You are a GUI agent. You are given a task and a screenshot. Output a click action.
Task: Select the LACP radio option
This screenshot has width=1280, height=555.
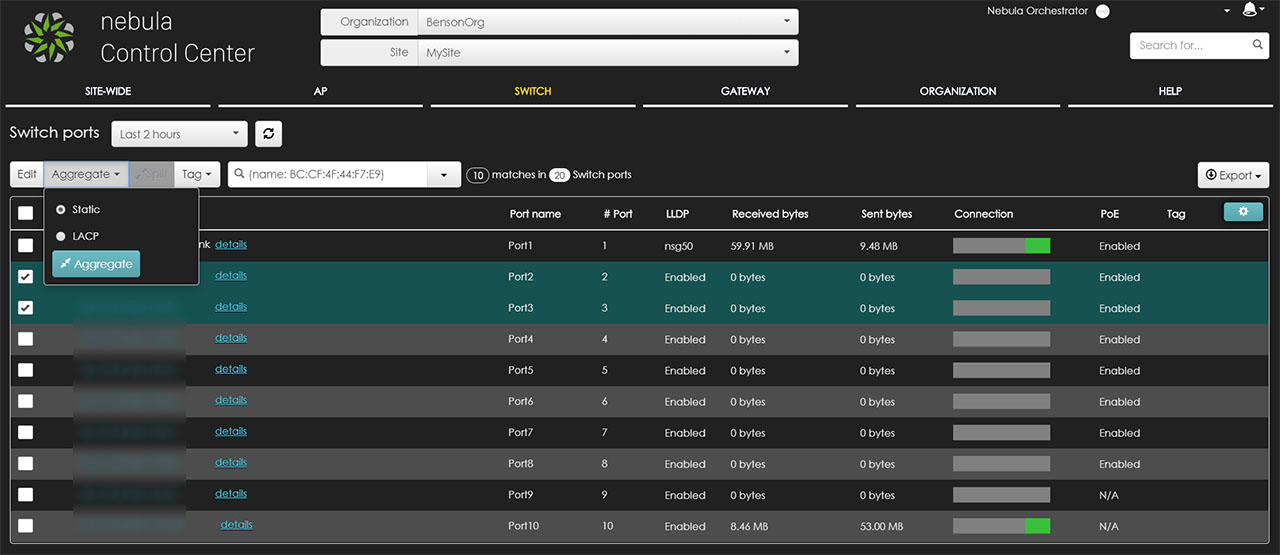[61, 236]
